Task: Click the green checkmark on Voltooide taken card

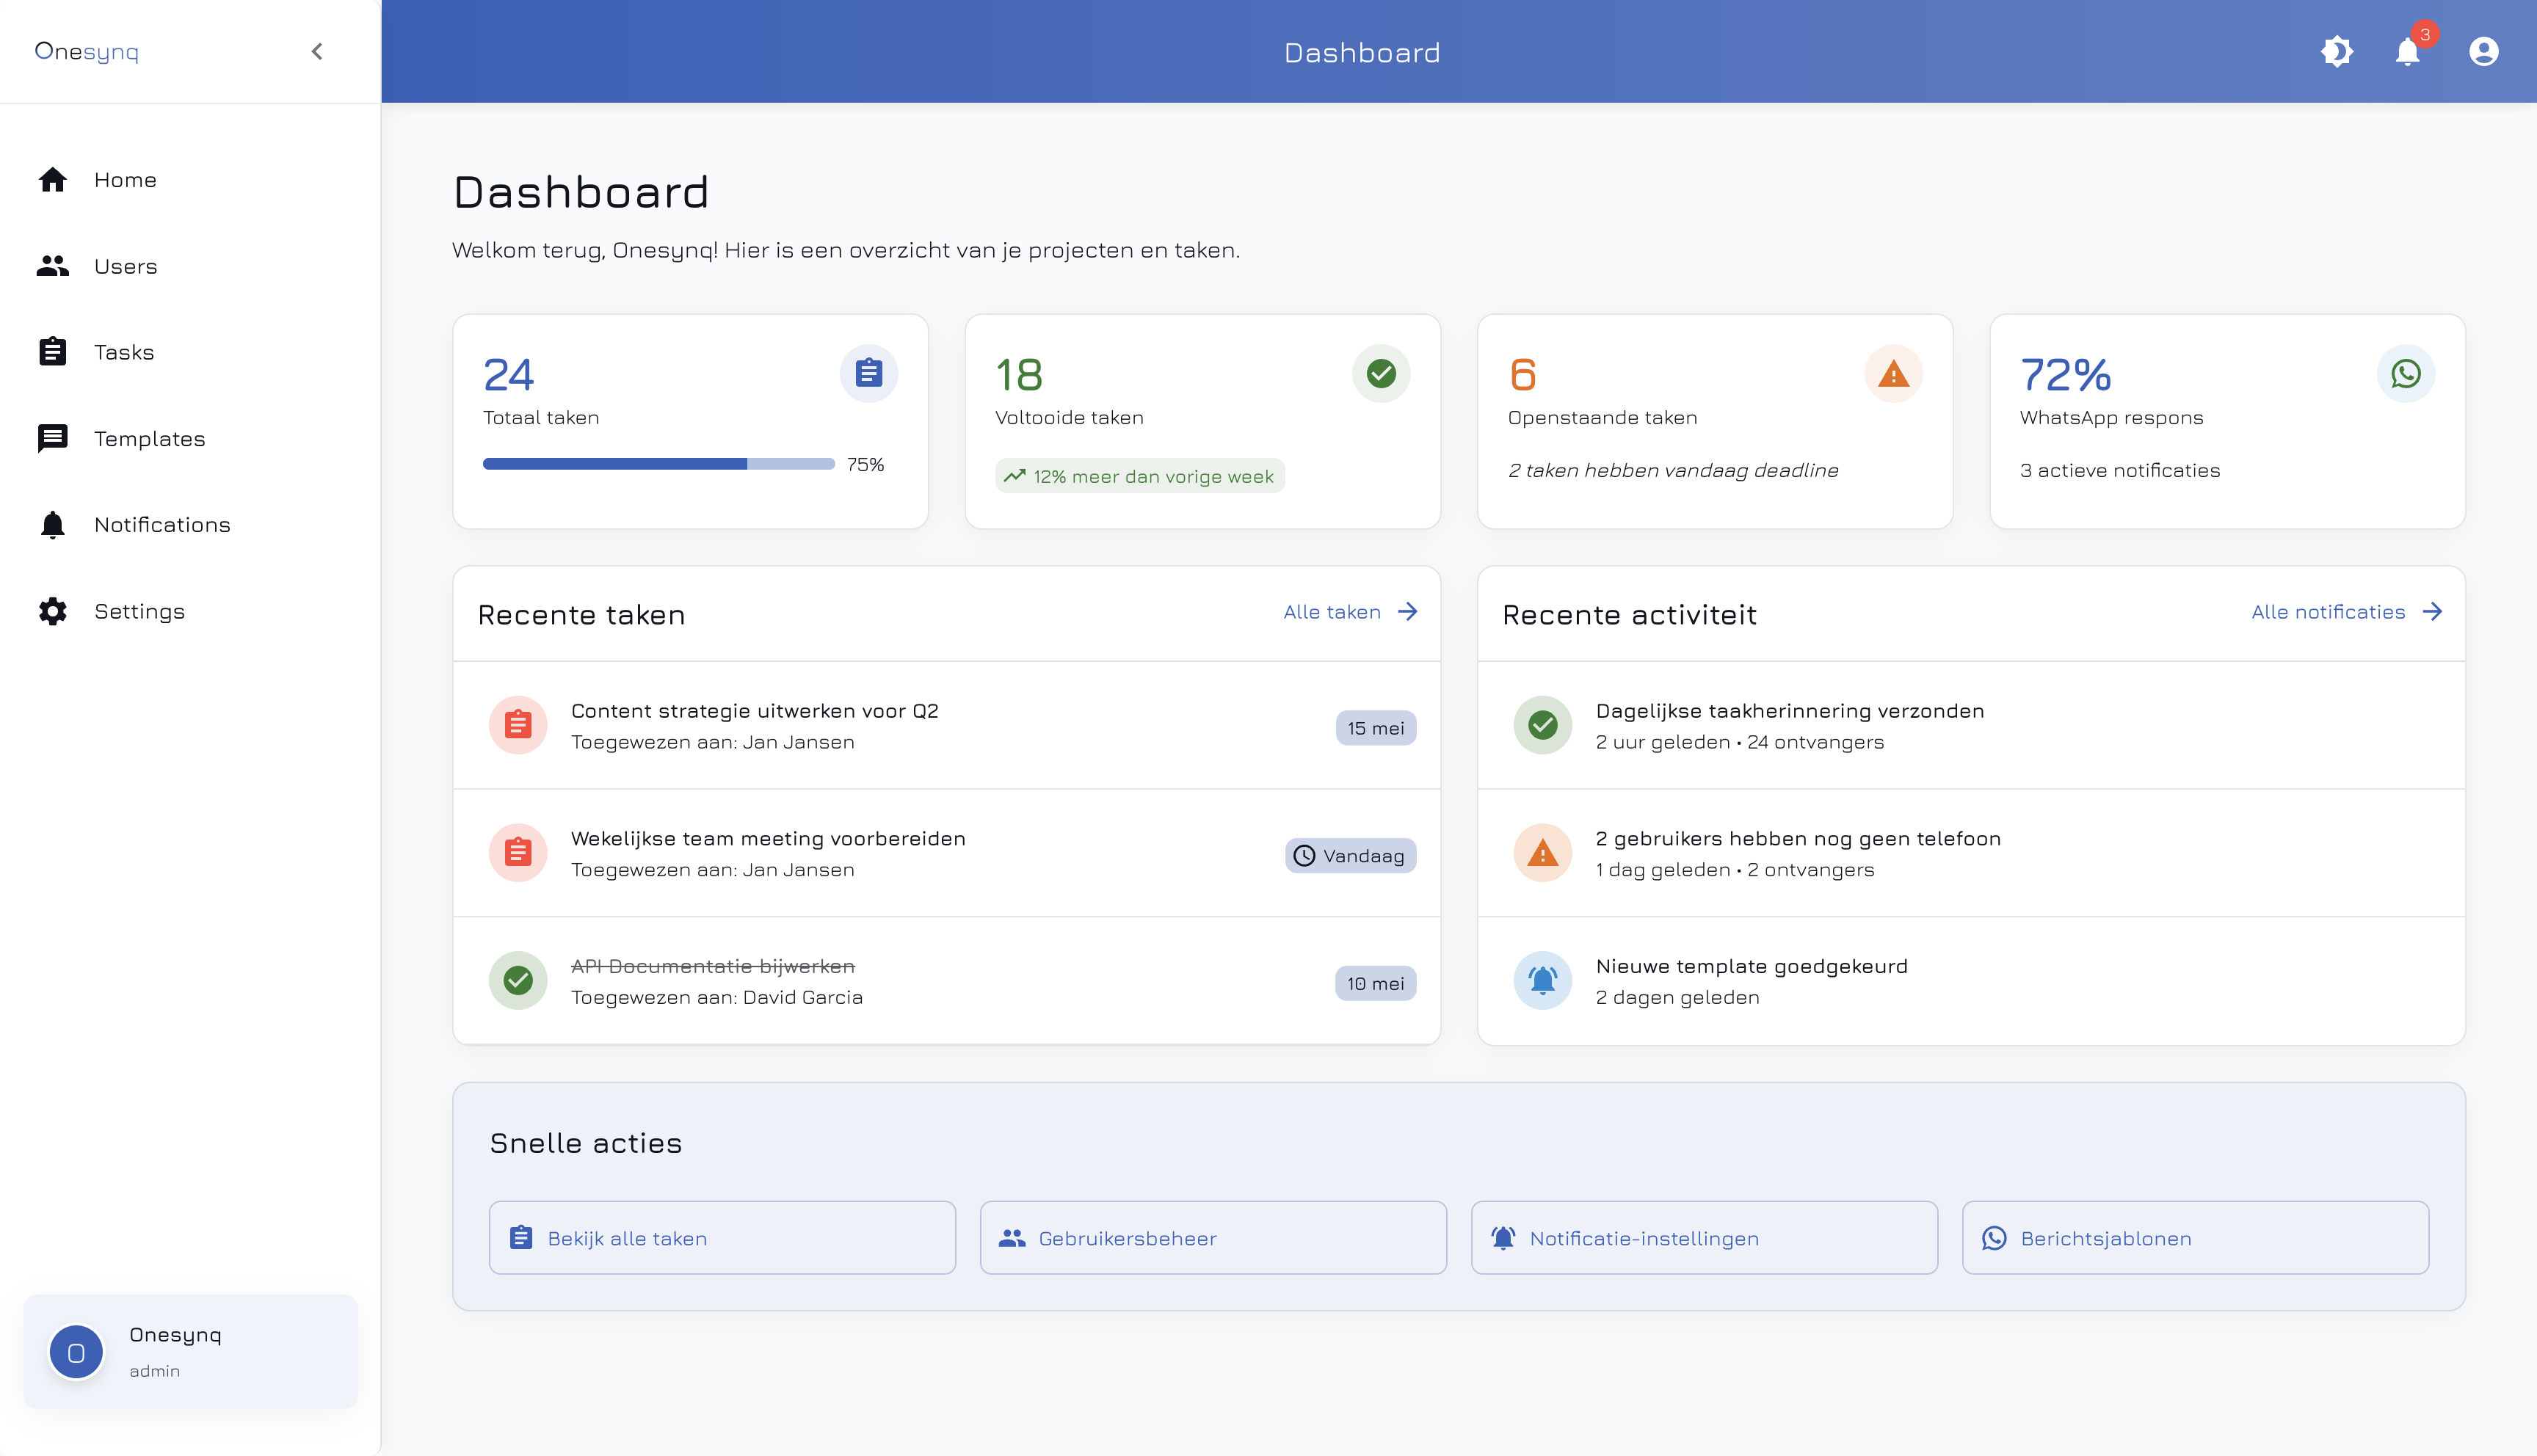Action: (x=1381, y=373)
